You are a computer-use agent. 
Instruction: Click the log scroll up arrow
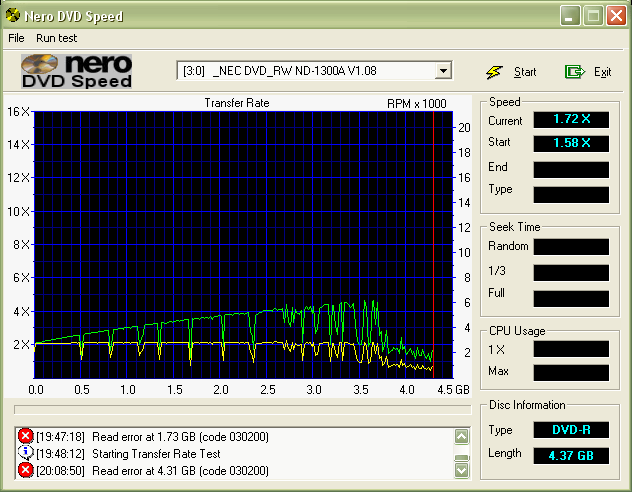coord(462,436)
